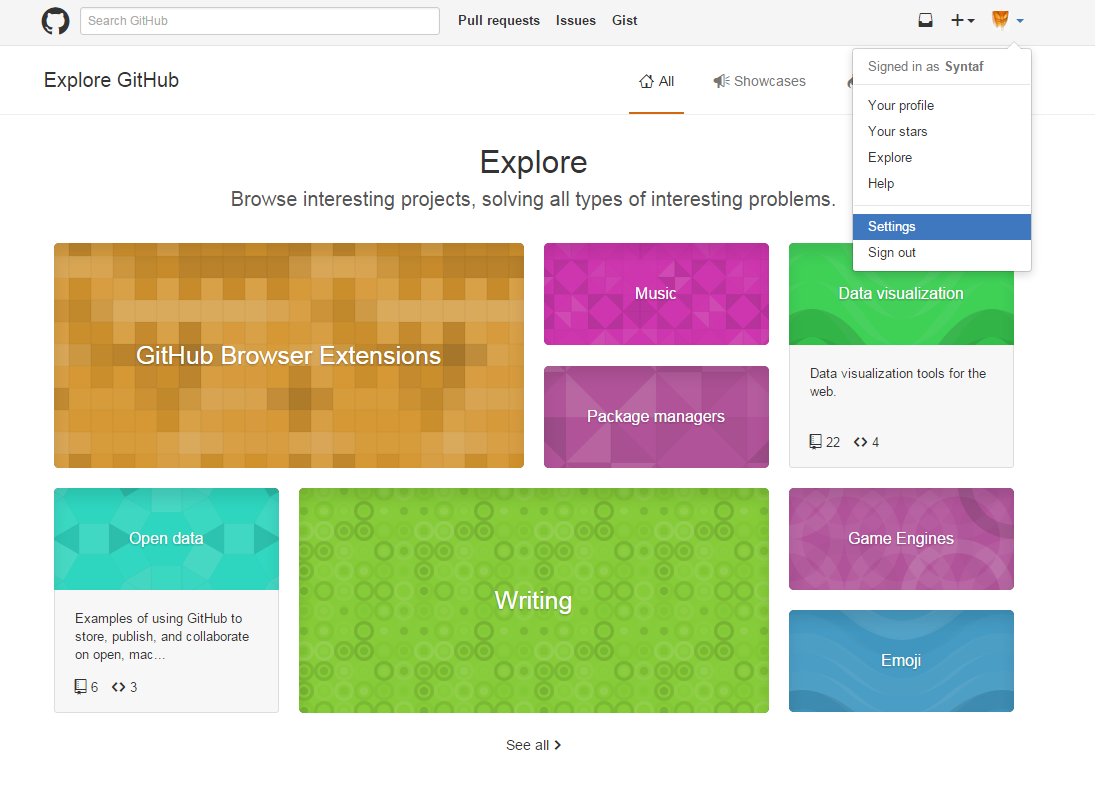The image size is (1095, 787).
Task: Choose Your profile from menu
Action: (941, 105)
